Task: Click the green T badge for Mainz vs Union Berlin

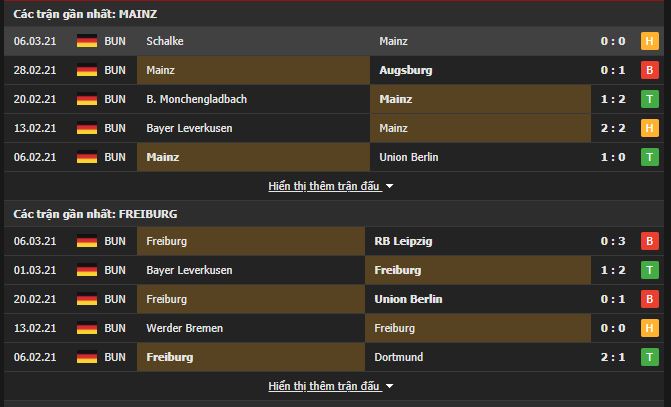Action: click(x=650, y=157)
